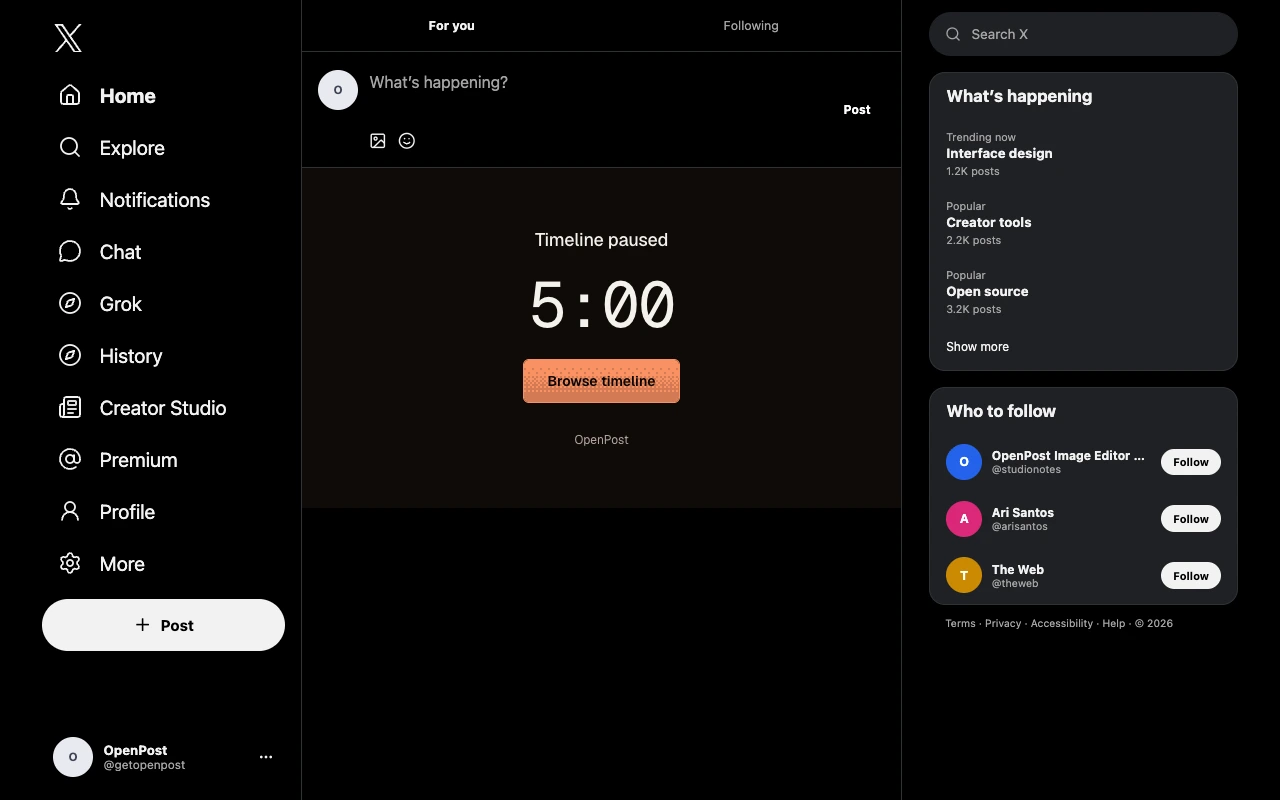
Task: Click the @getopenpost account handle
Action: [144, 765]
